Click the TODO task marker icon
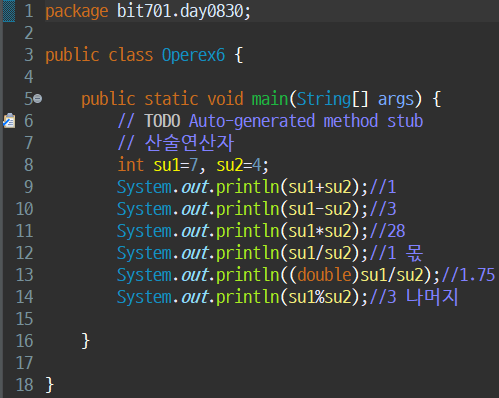 tap(9, 121)
